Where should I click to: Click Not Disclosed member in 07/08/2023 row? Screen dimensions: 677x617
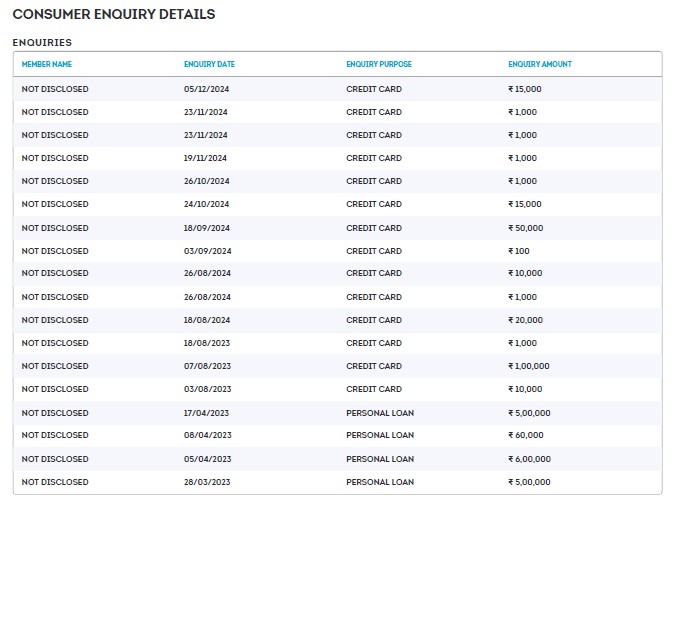(55, 366)
